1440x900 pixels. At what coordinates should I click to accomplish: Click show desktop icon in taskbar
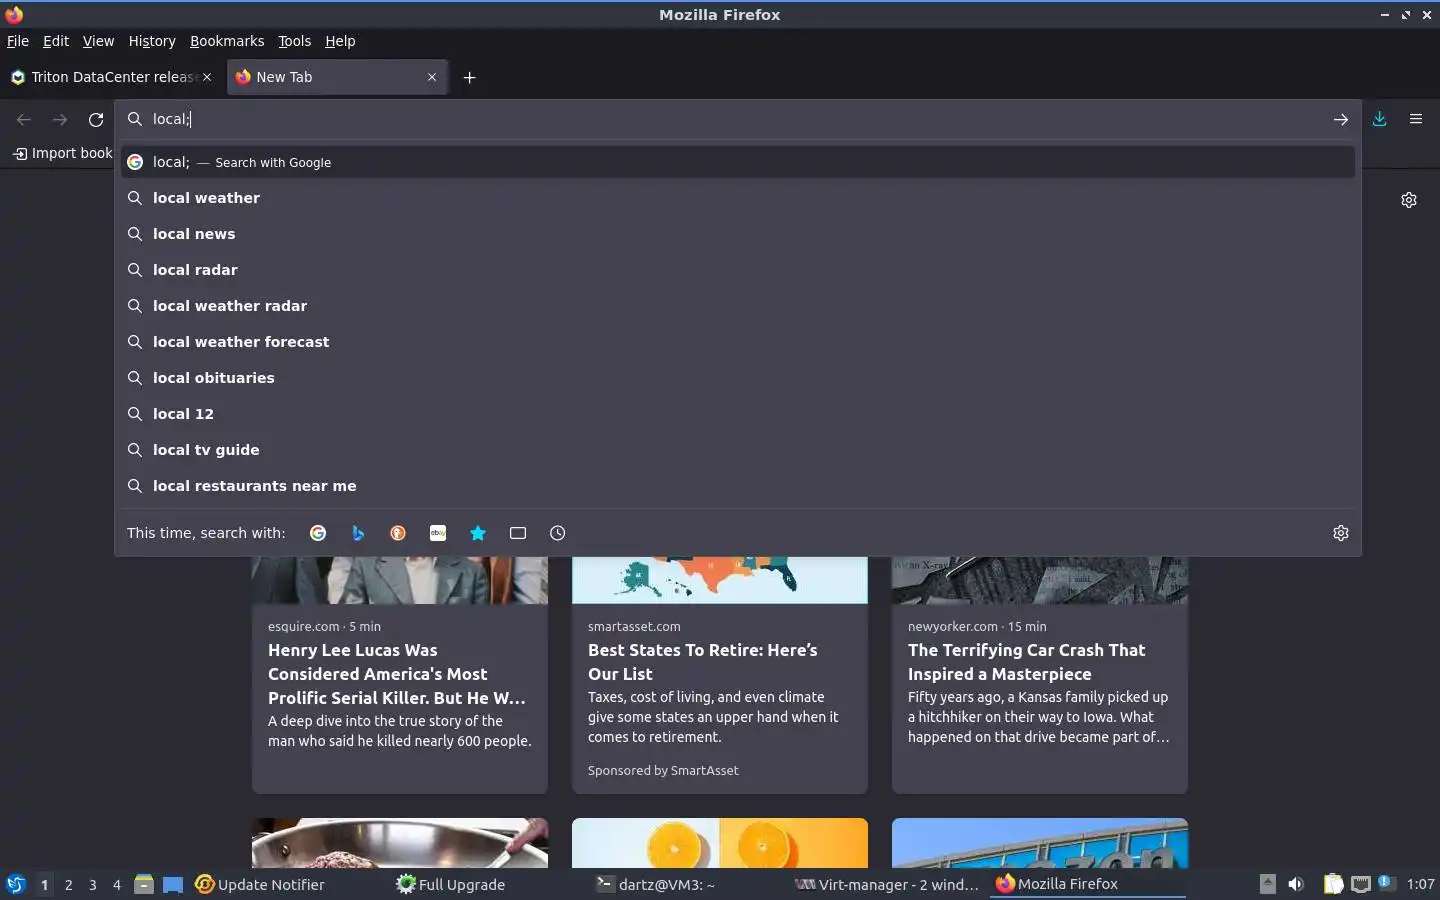[173, 884]
